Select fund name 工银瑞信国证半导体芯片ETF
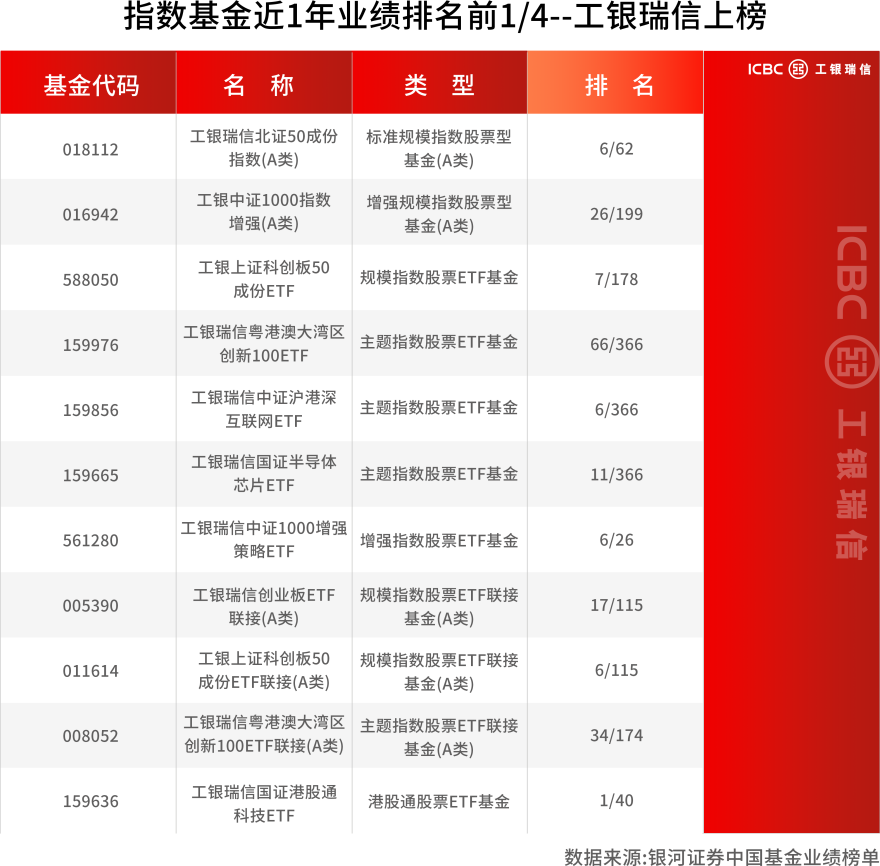 [x=264, y=473]
